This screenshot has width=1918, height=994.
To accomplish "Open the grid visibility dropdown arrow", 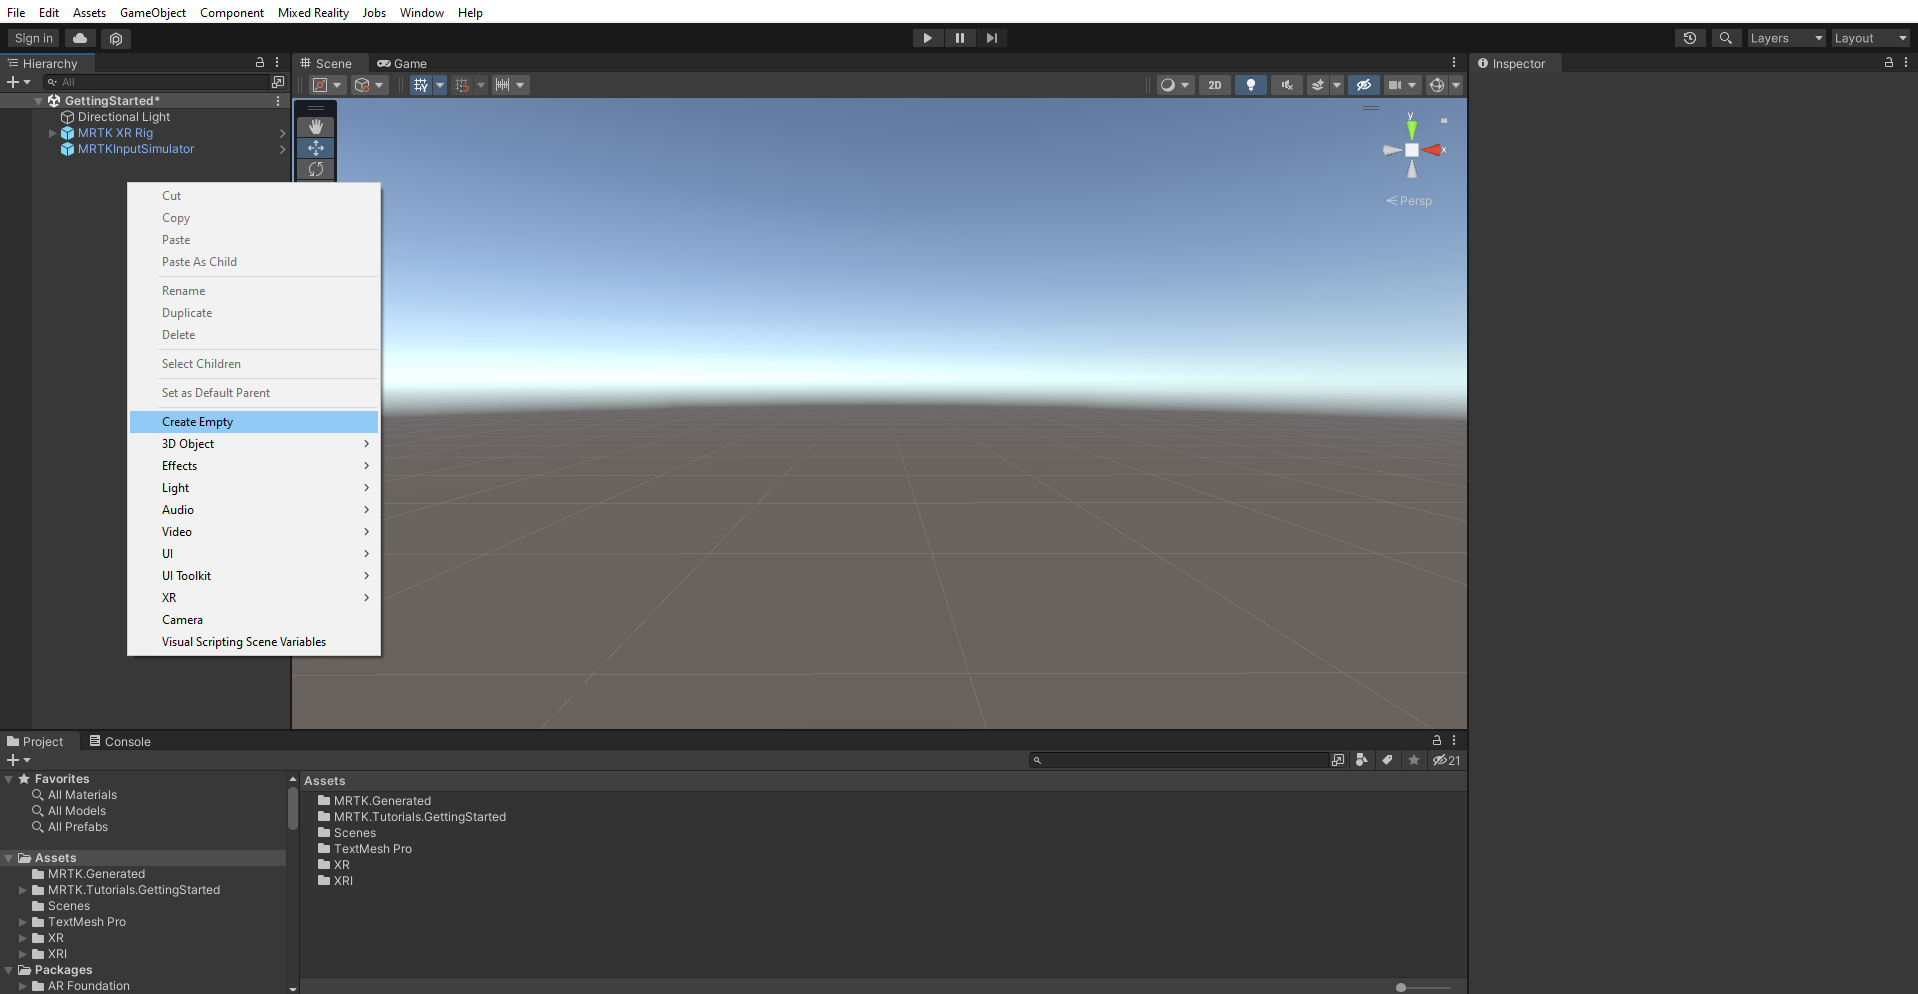I will point(440,85).
